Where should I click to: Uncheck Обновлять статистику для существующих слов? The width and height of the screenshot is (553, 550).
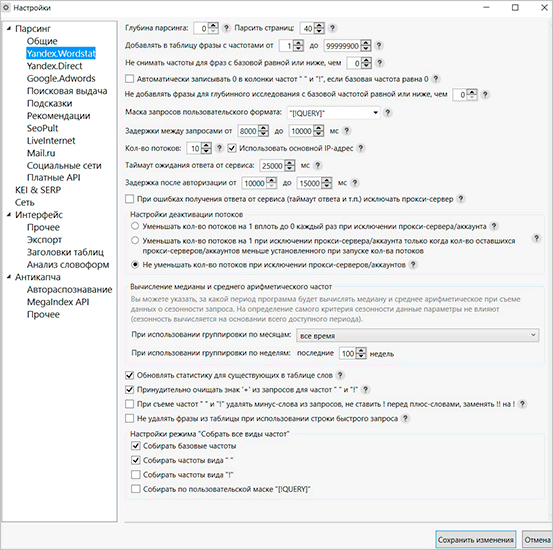click(x=129, y=375)
